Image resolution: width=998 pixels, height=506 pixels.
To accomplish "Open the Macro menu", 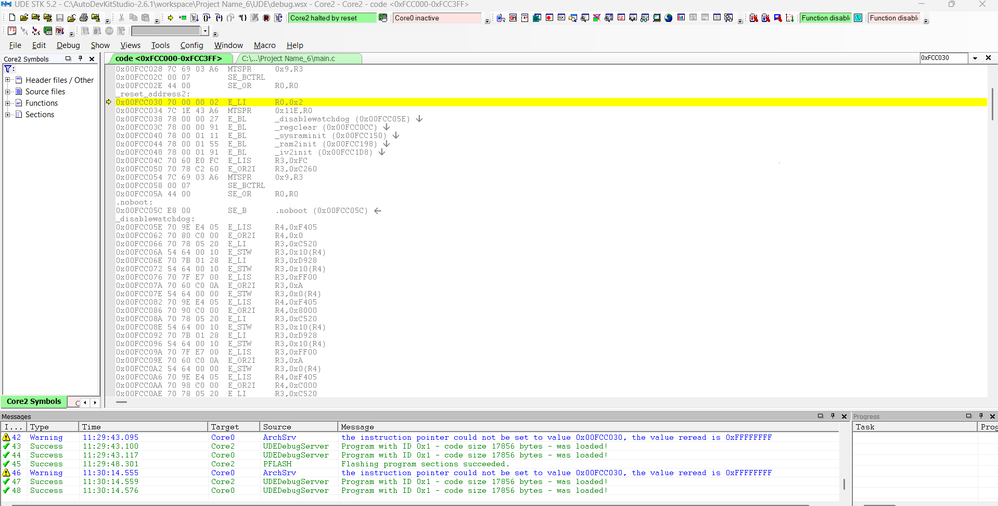I will (x=265, y=45).
